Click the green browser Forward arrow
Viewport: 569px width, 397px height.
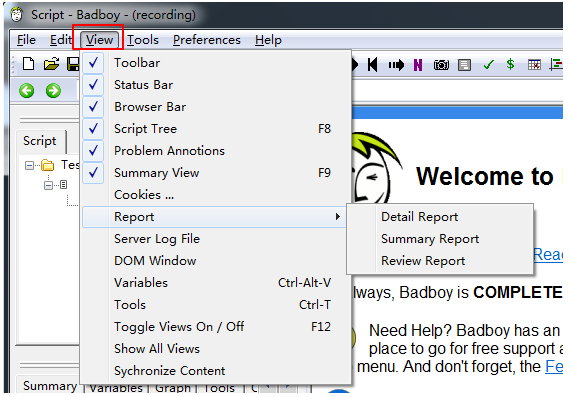53,91
